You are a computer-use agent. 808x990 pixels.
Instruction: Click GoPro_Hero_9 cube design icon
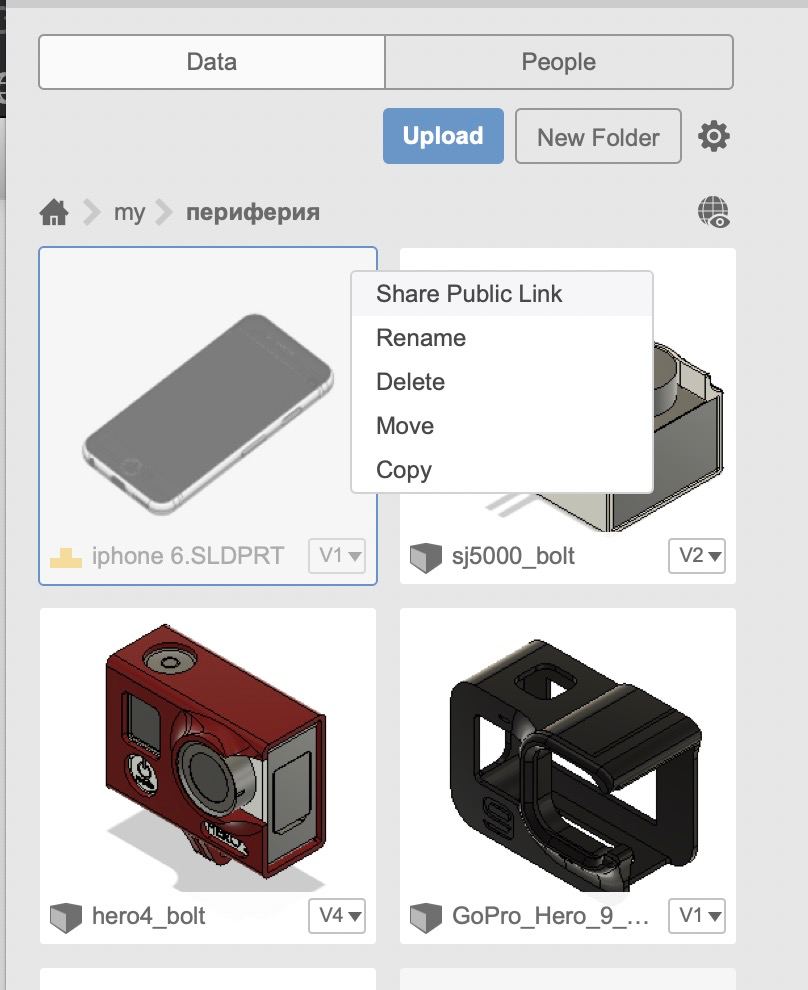point(425,917)
